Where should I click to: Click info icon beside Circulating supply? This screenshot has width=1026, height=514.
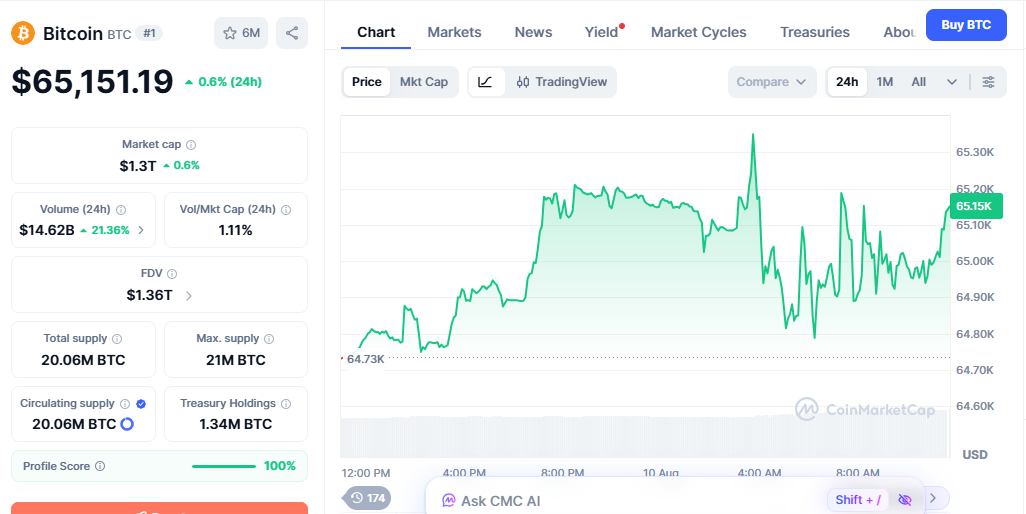point(125,403)
